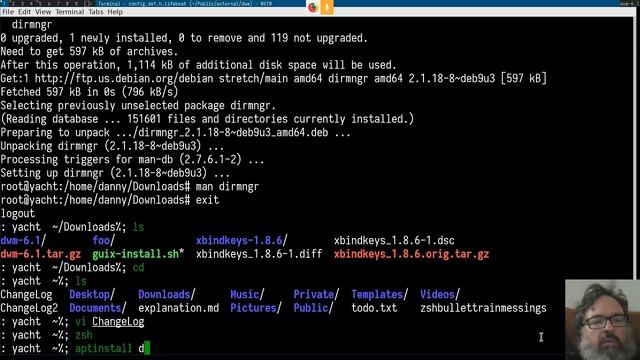Click the zshbullettrainmessings file name
The image size is (640, 360).
483,308
